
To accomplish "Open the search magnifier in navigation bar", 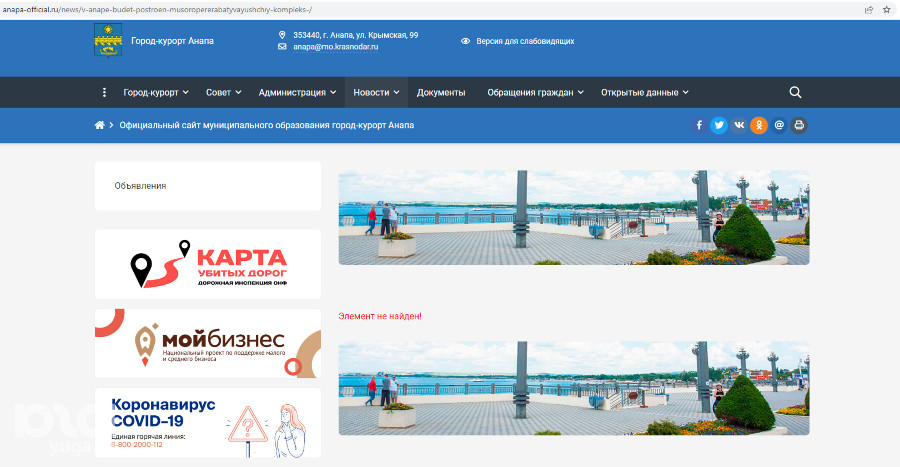I will (x=795, y=92).
